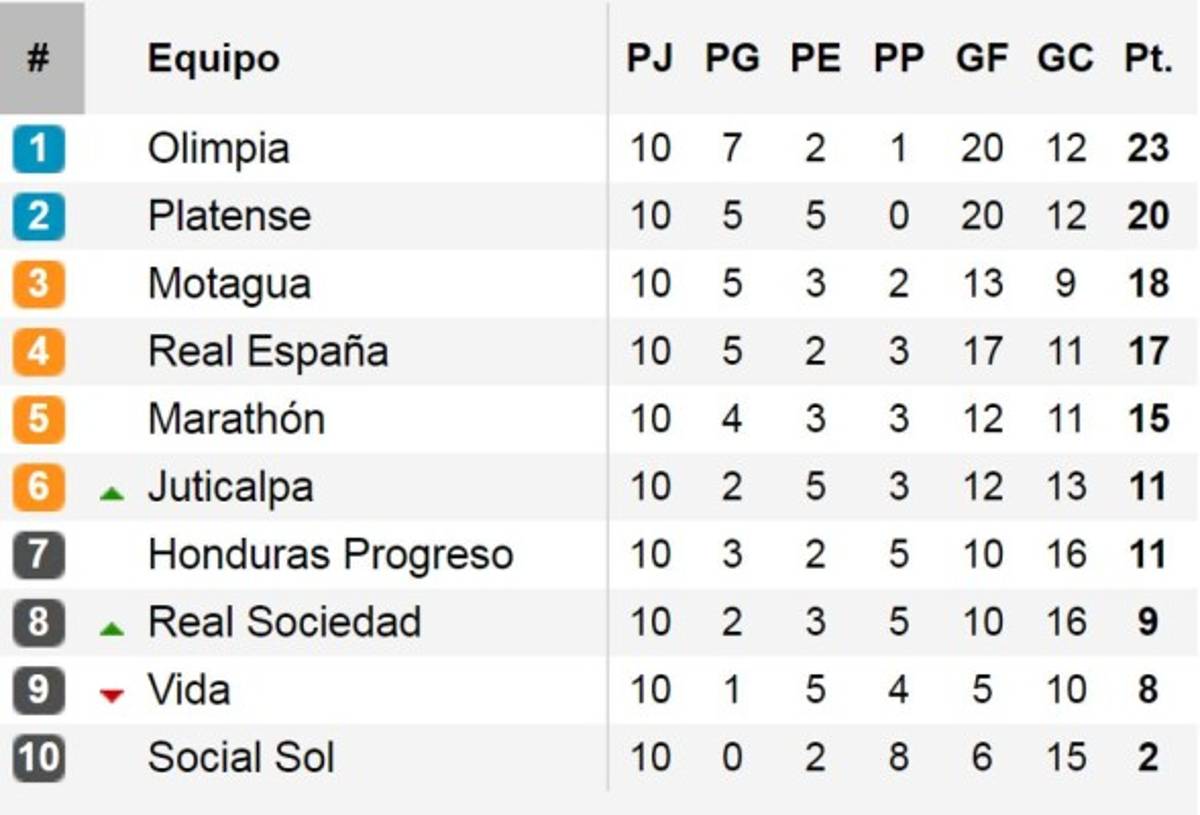Click the blue position 2 badge
1200x815 pixels.
(x=38, y=216)
